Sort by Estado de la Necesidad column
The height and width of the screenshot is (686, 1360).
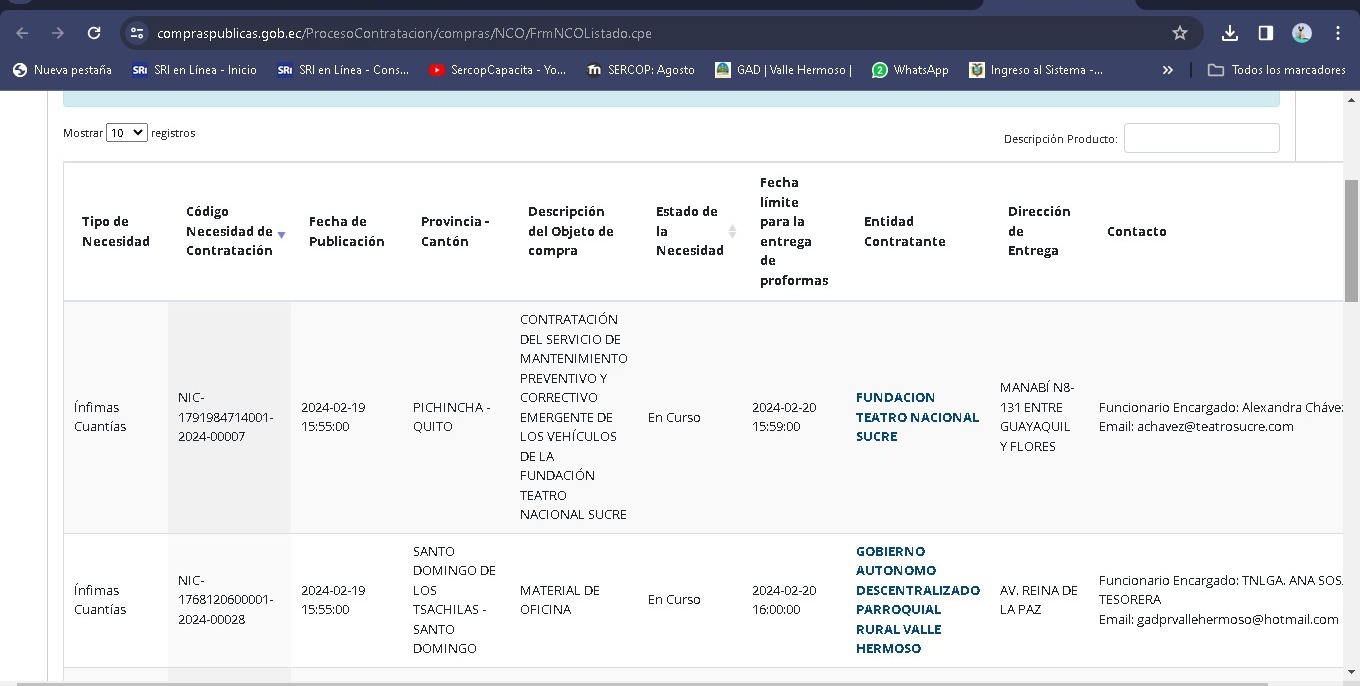click(688, 231)
